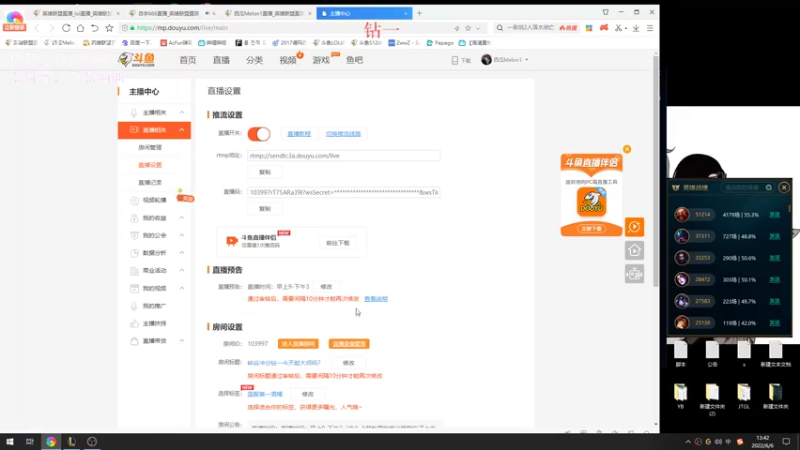Collapse the 主播相关 sidebar chevron
Screen dimensions: 800x450
click(182, 112)
